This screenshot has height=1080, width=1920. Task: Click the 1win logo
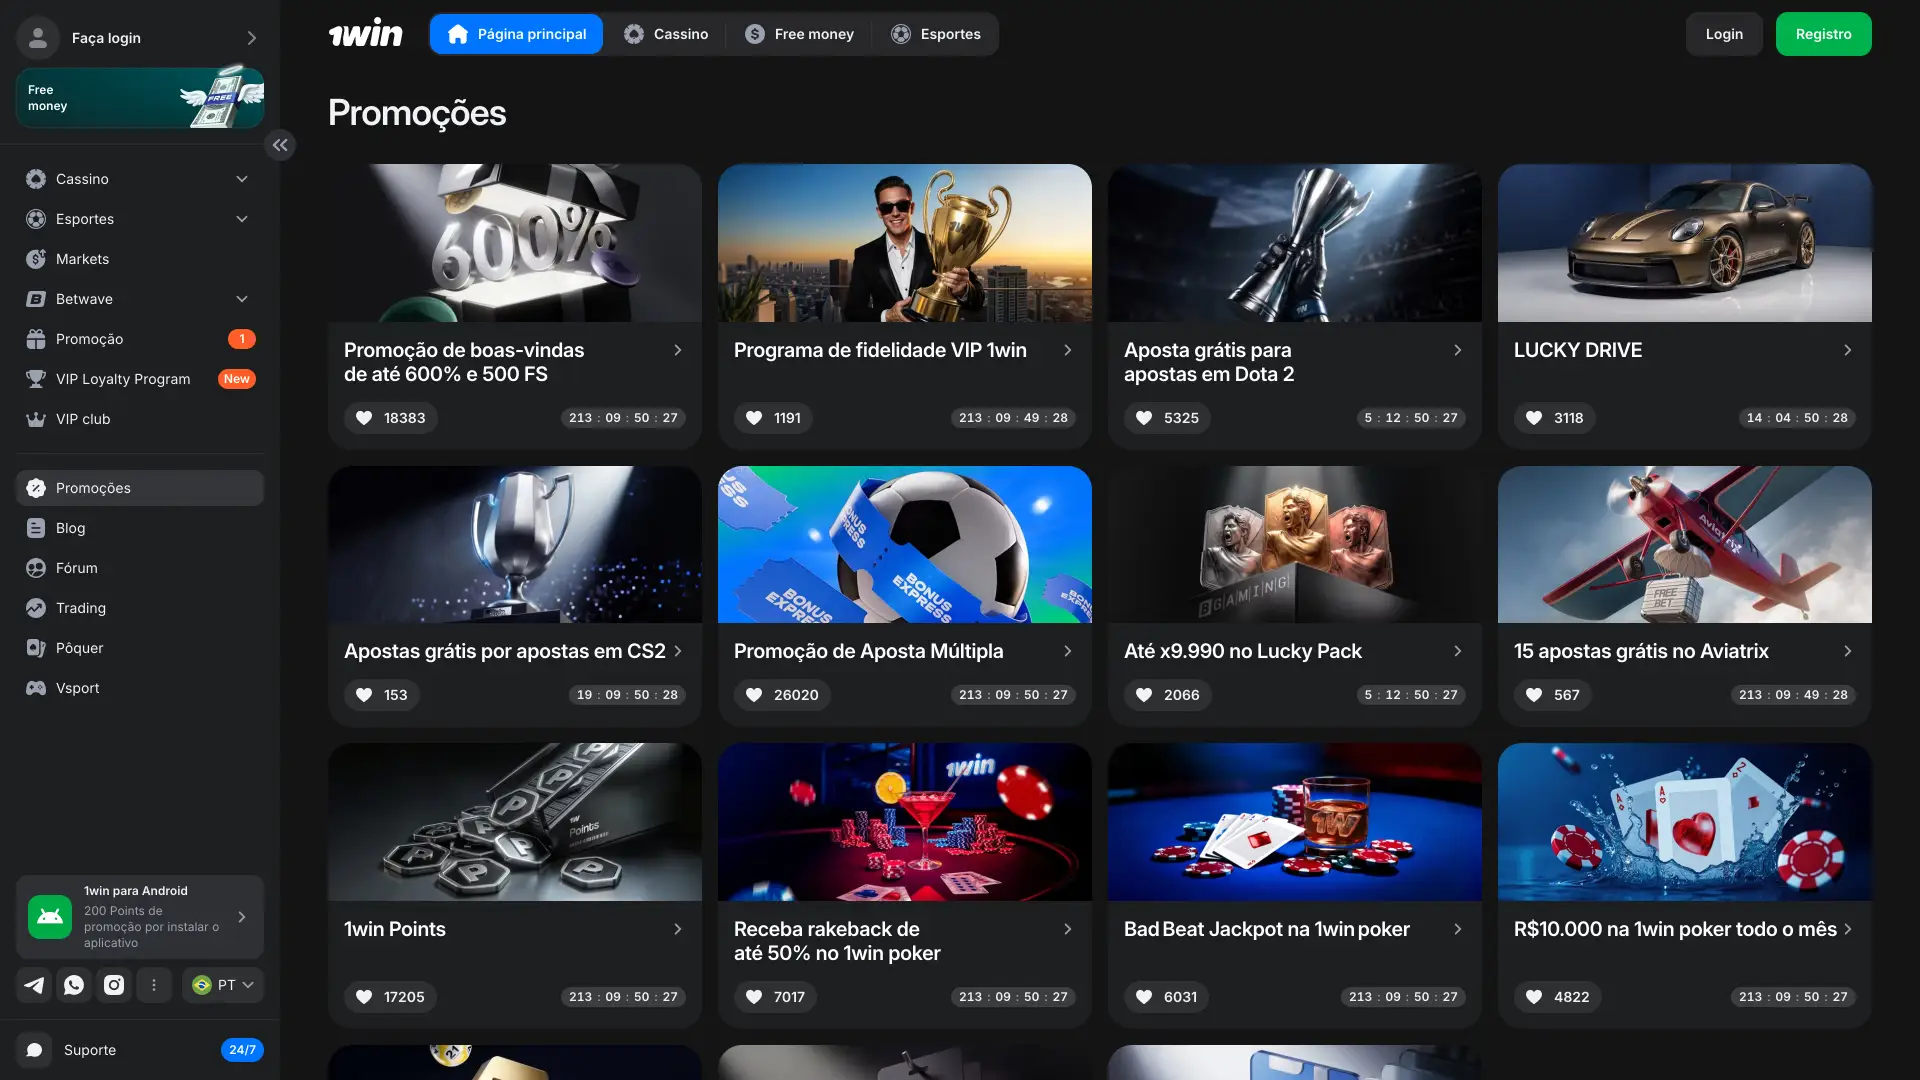[365, 34]
